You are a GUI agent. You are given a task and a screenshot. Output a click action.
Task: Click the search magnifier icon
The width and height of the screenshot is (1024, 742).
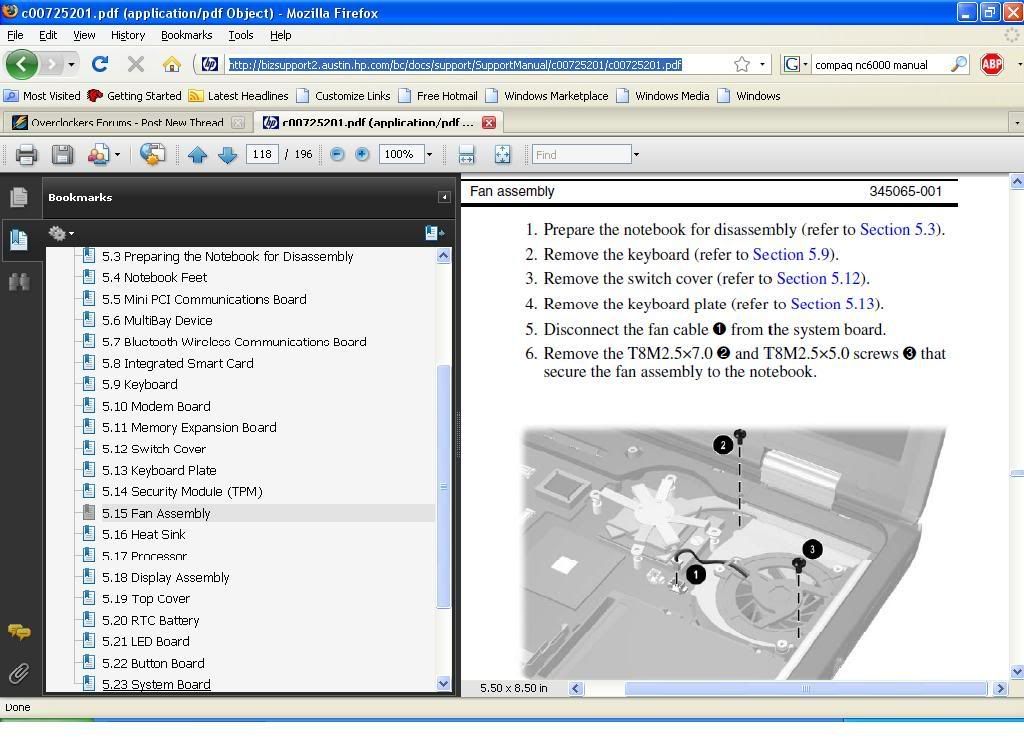(959, 64)
